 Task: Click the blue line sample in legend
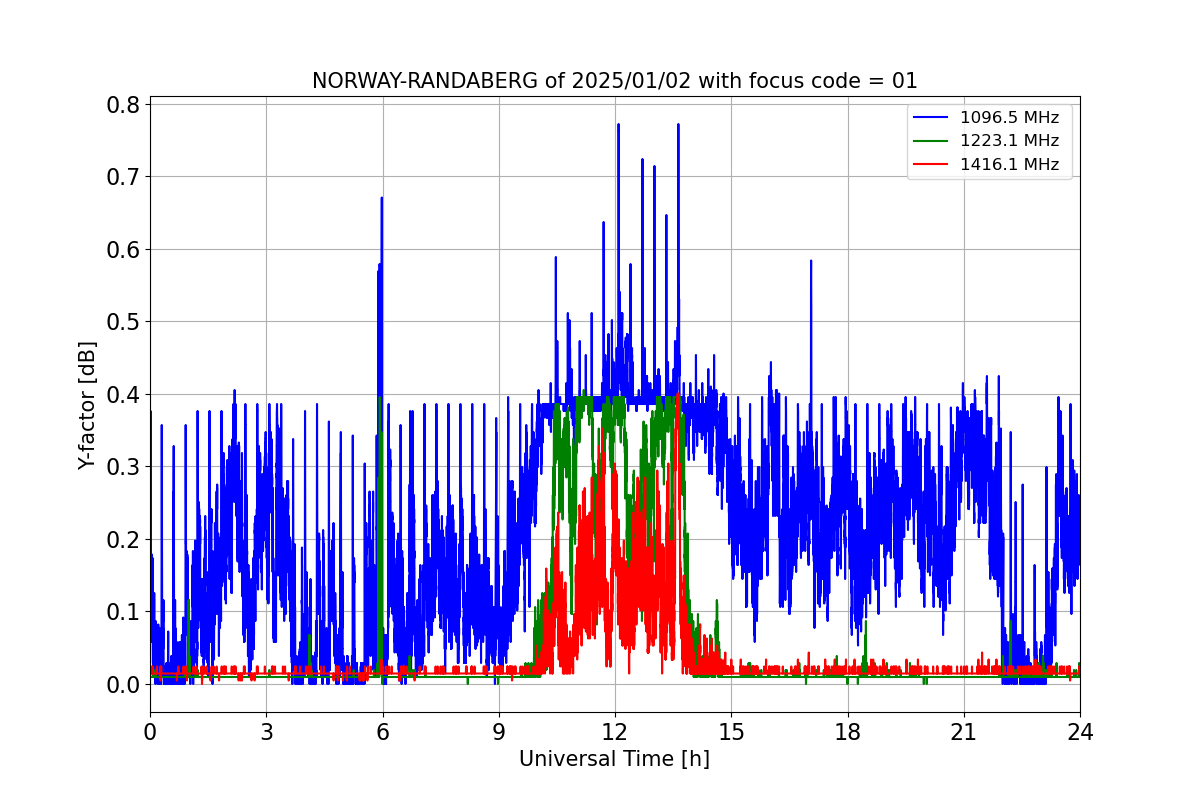[932, 118]
